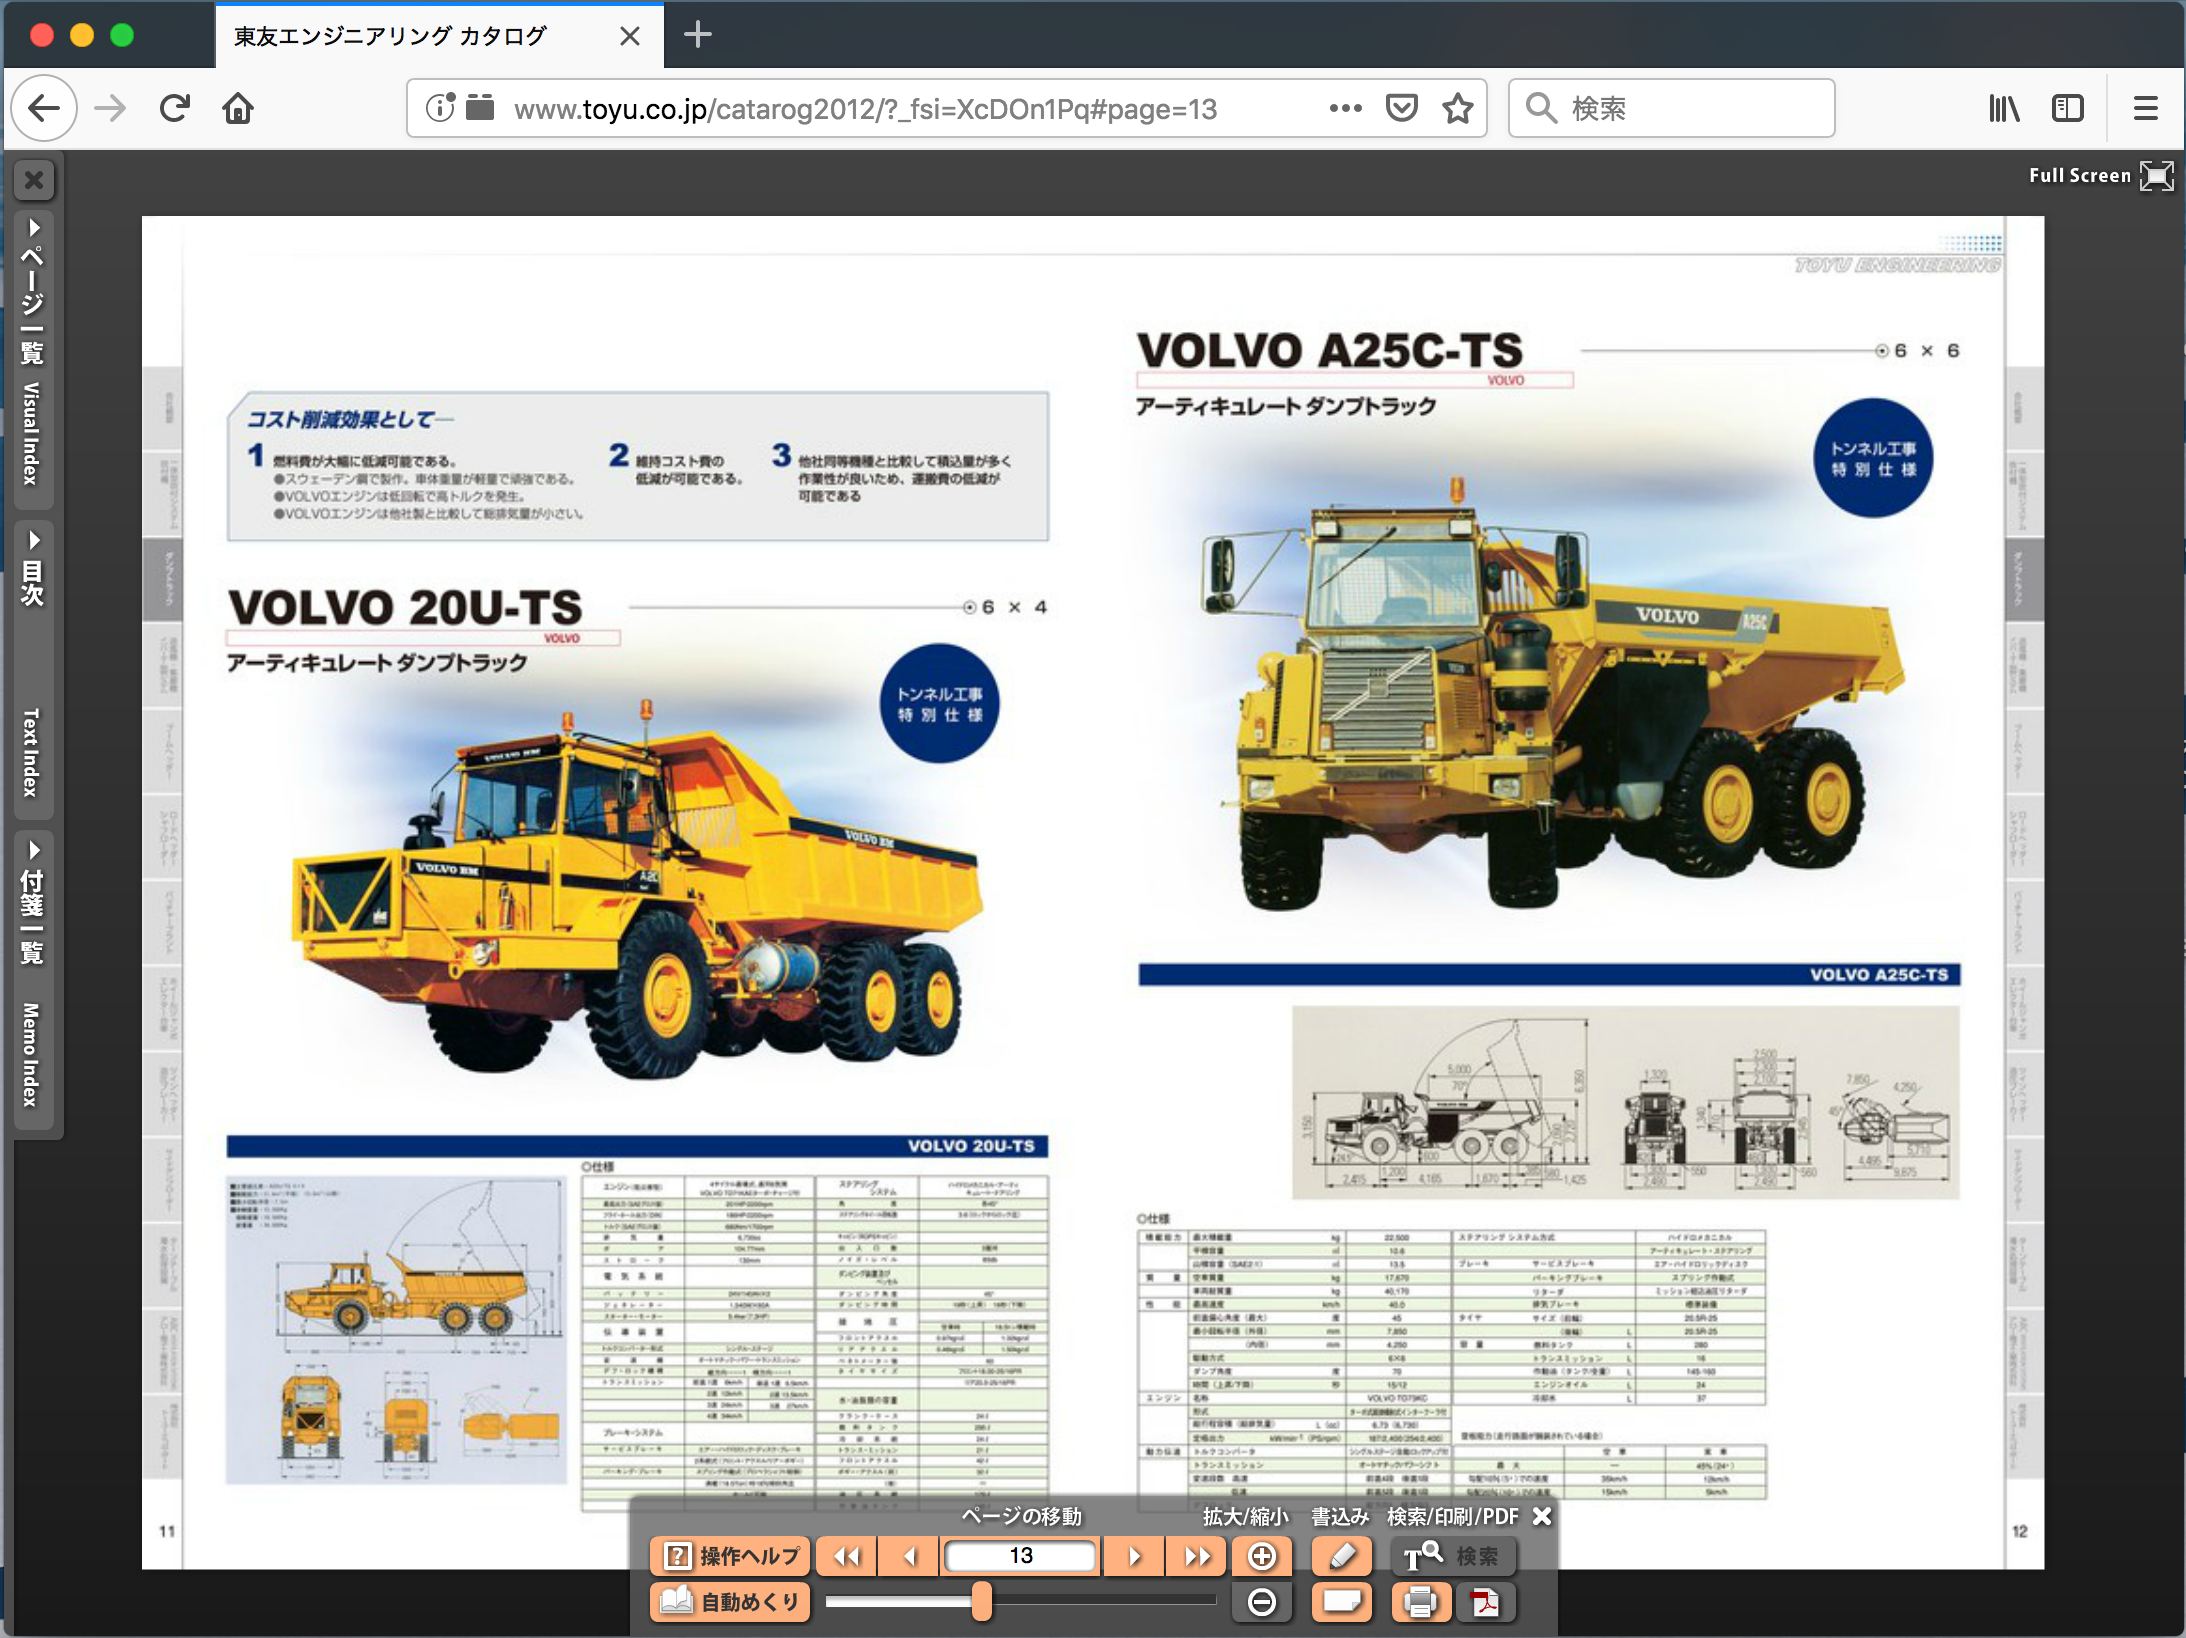Viewport: 2186px width, 1638px height.
Task: Click the address bar URL
Action: [865, 108]
